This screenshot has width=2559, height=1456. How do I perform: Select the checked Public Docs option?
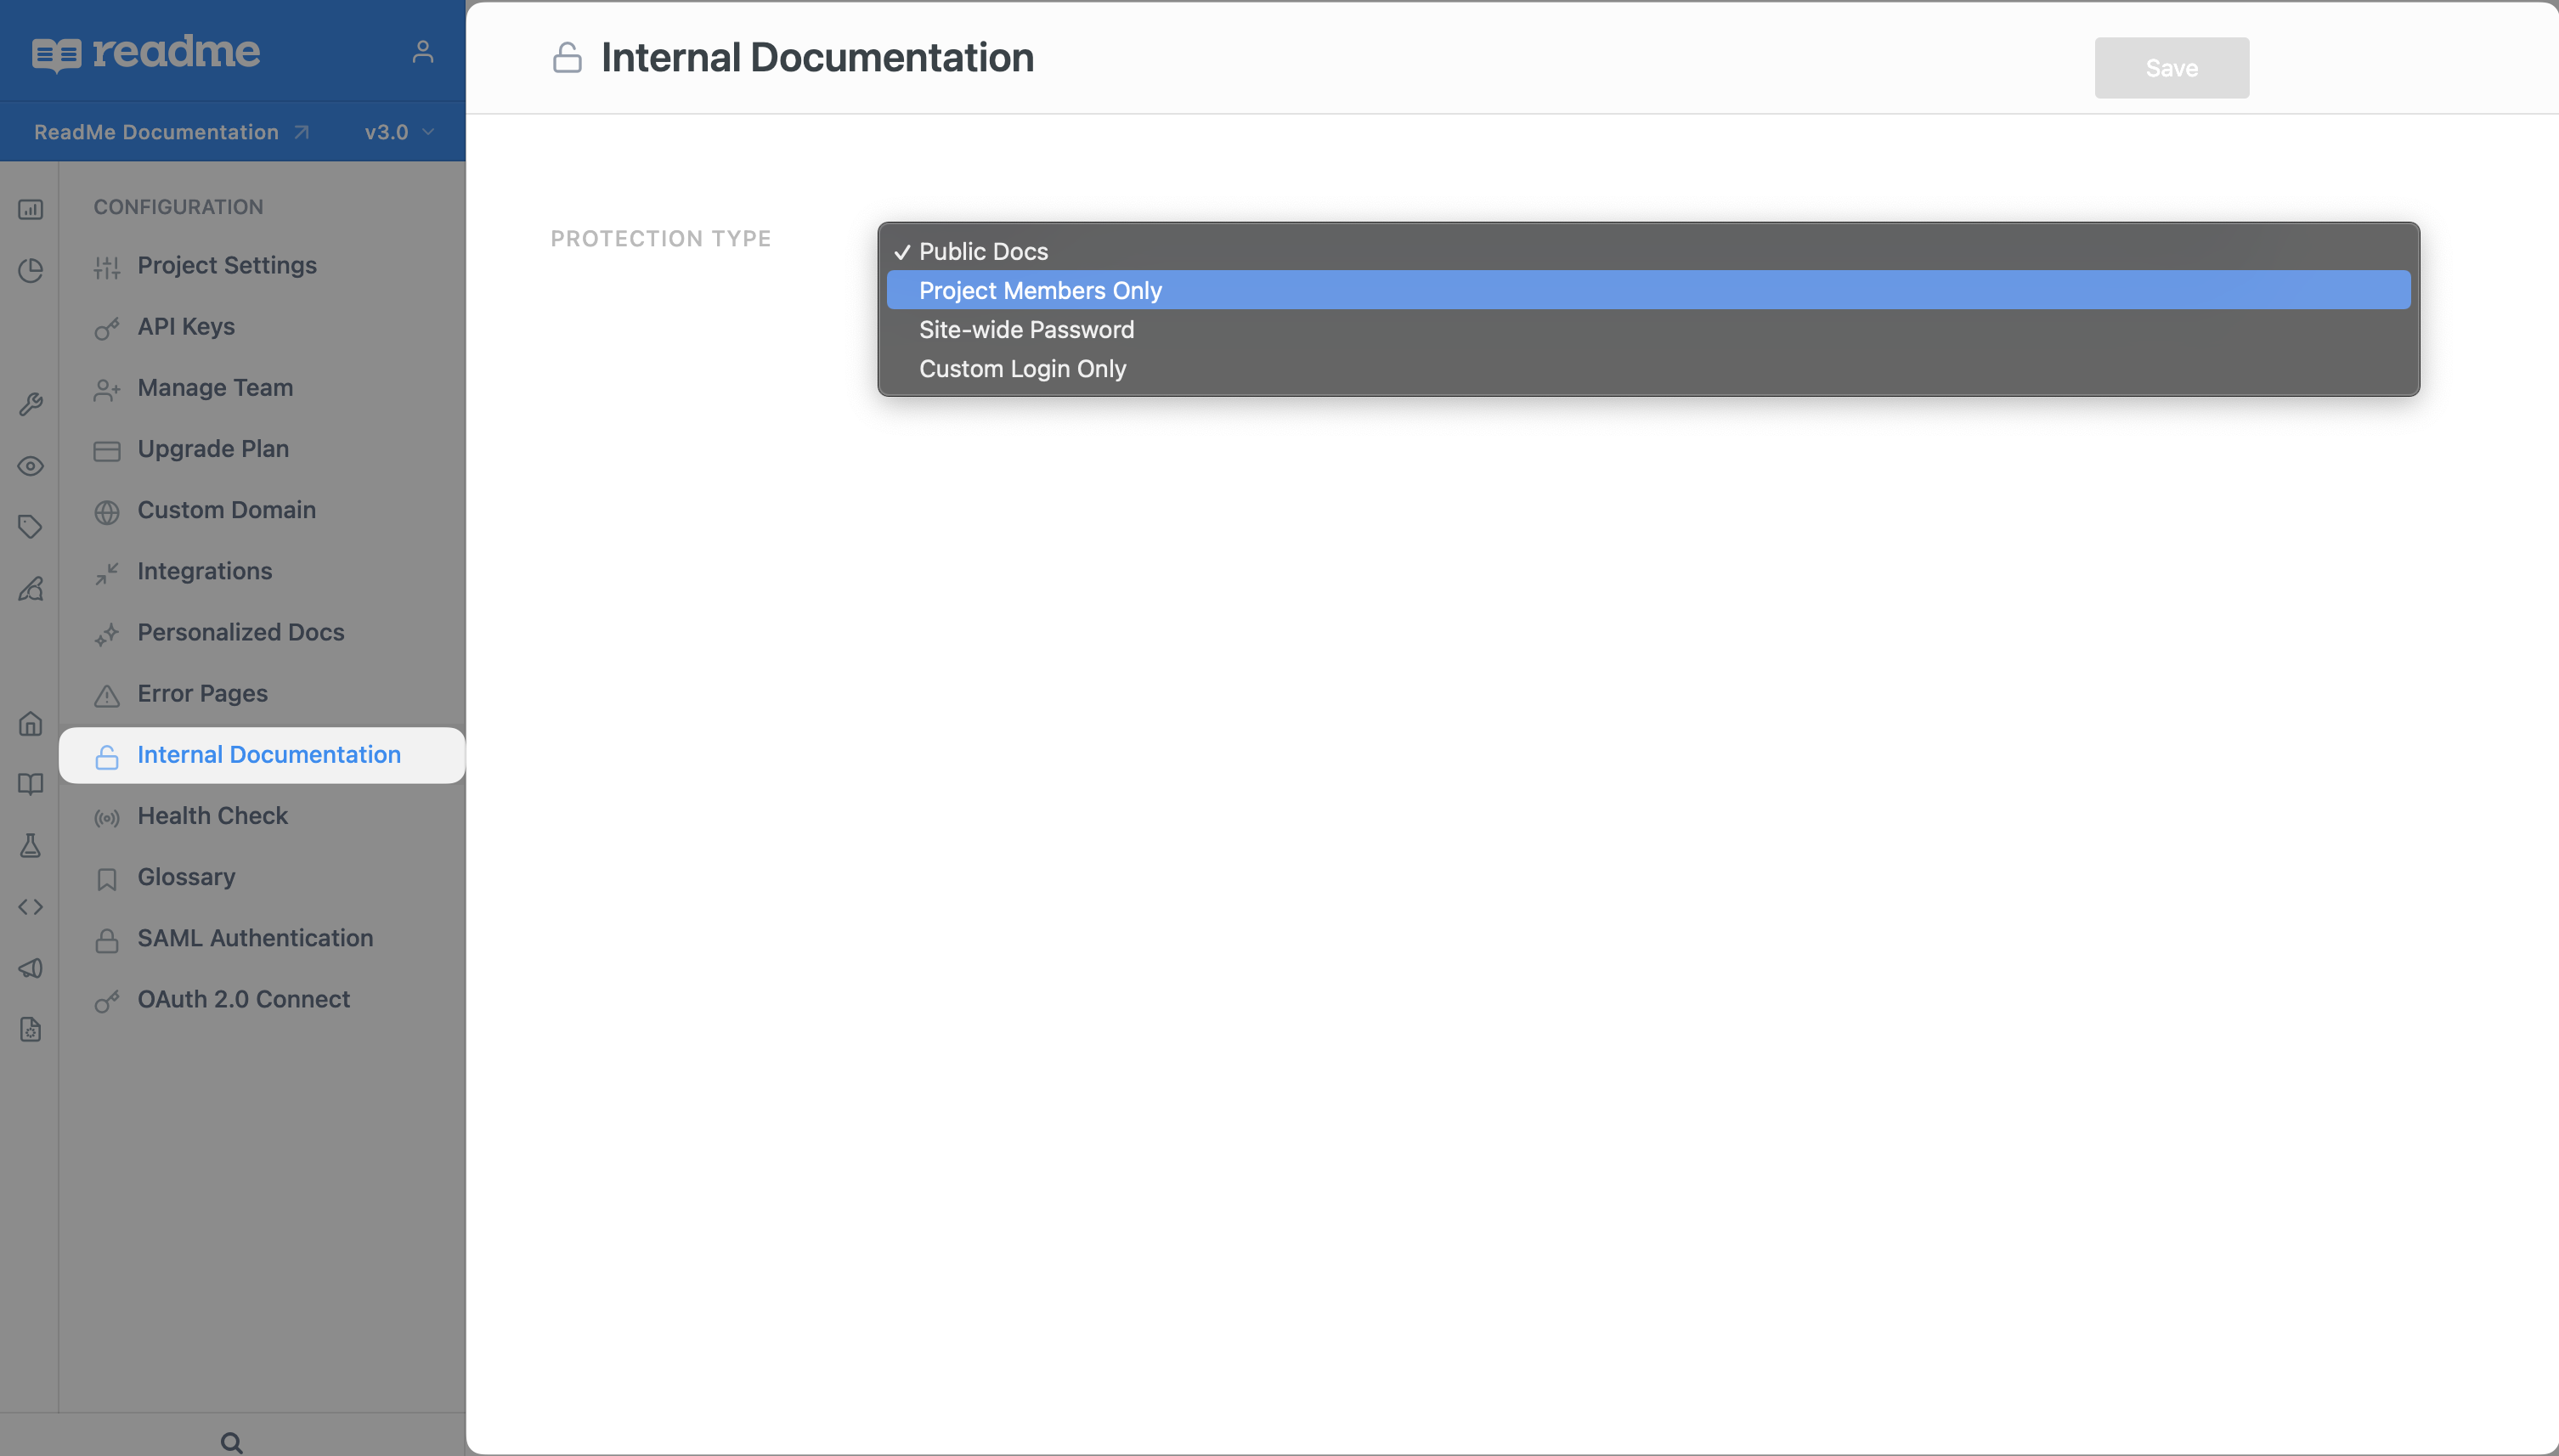point(983,251)
